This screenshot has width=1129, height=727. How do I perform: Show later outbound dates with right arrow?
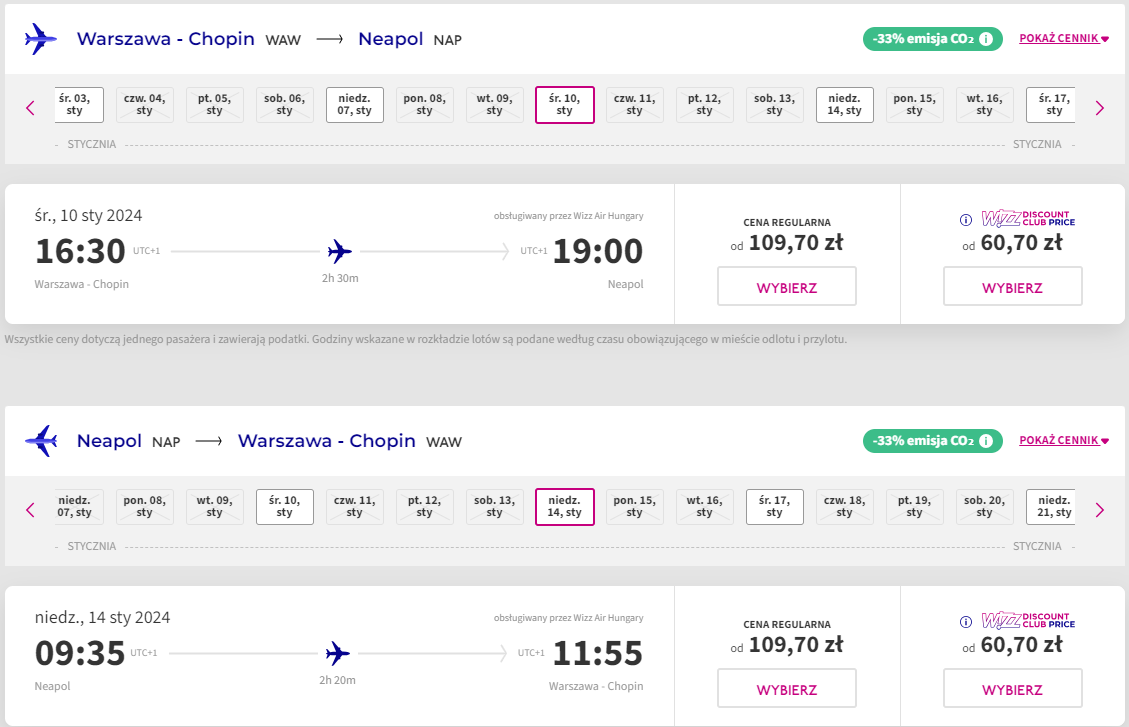click(1099, 108)
